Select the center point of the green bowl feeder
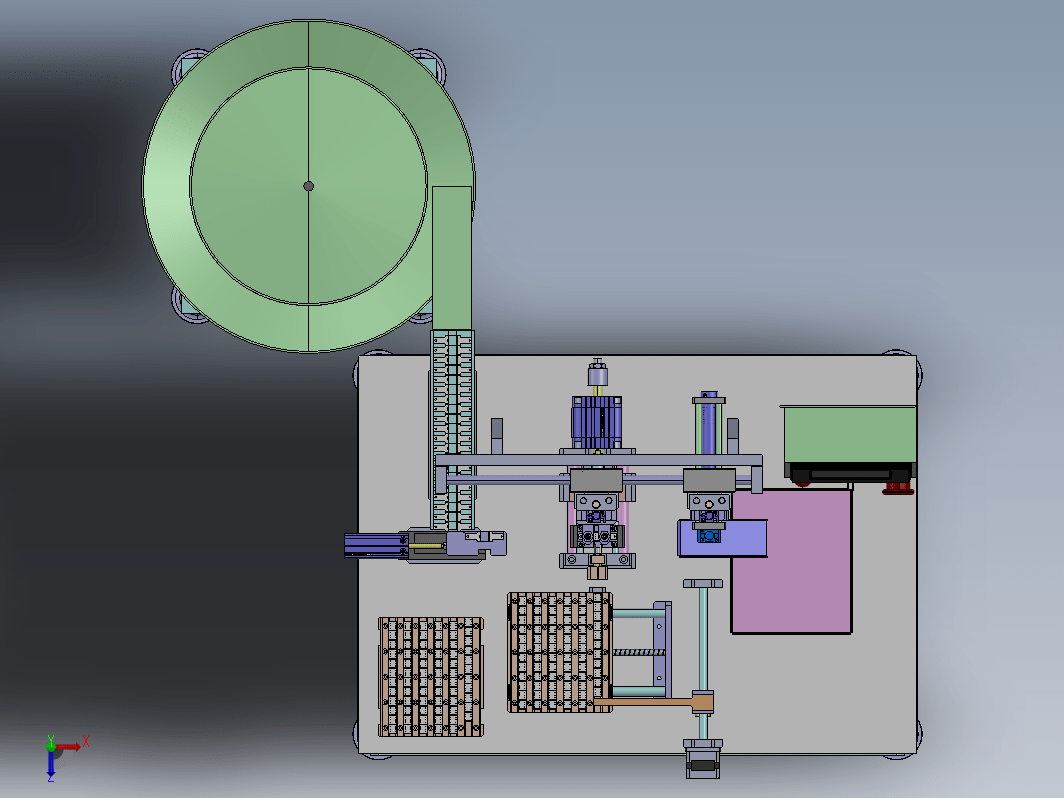This screenshot has width=1064, height=798. [x=308, y=186]
